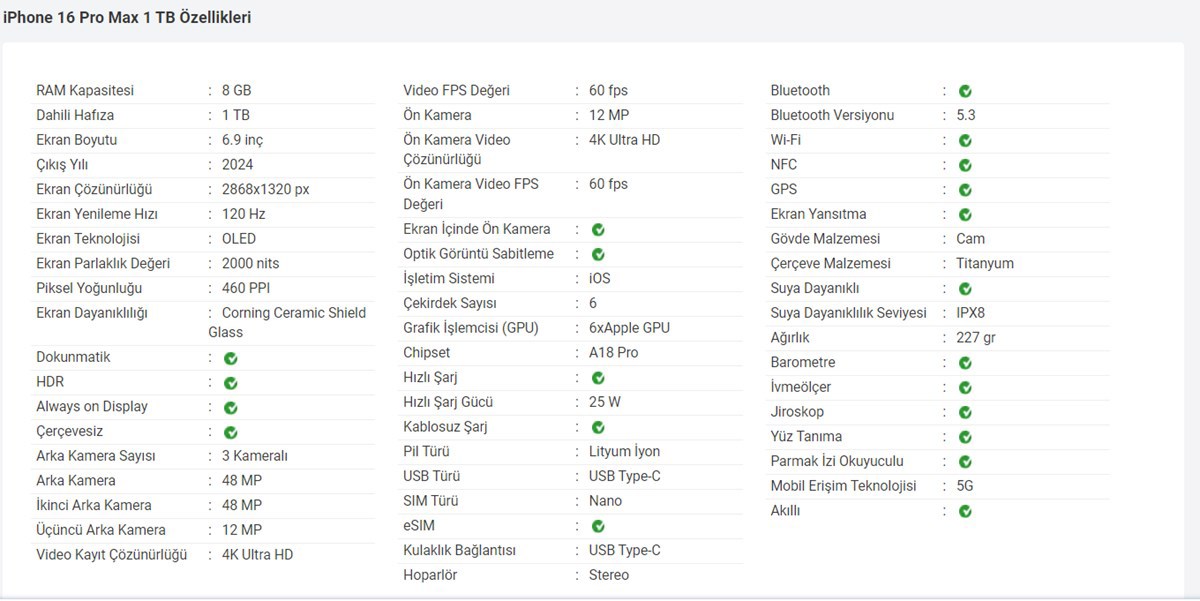
Task: Select the 2024 release year value
Action: tap(237, 165)
